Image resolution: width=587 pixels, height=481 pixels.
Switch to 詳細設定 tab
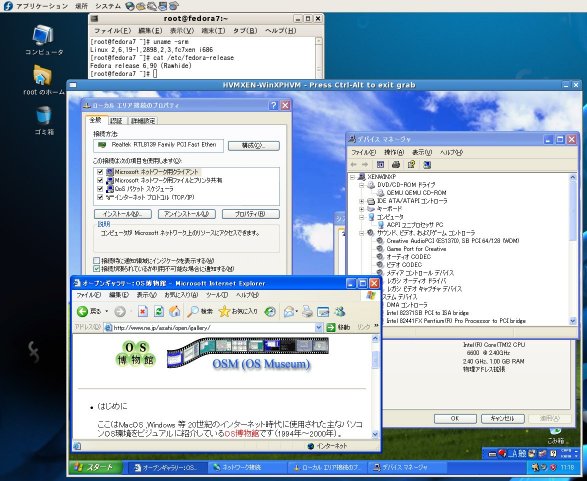142,121
